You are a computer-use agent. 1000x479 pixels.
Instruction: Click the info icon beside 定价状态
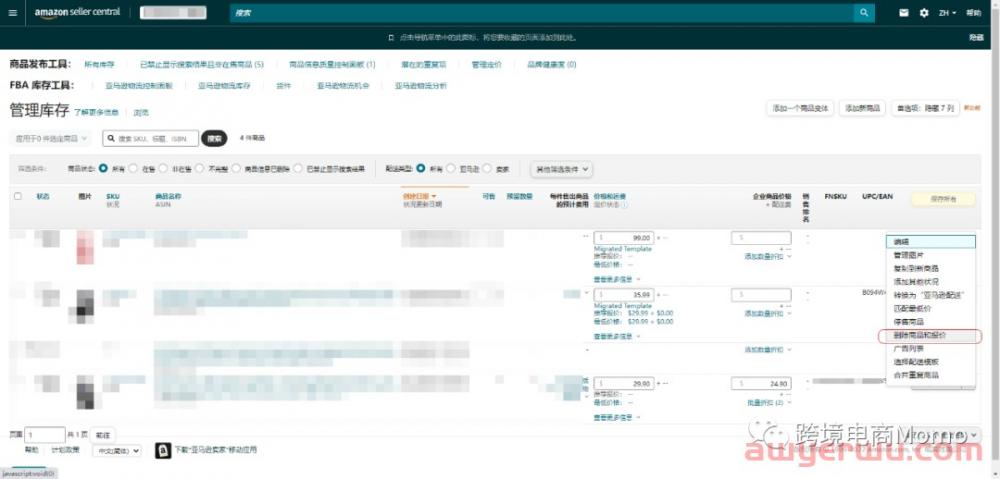[624, 205]
